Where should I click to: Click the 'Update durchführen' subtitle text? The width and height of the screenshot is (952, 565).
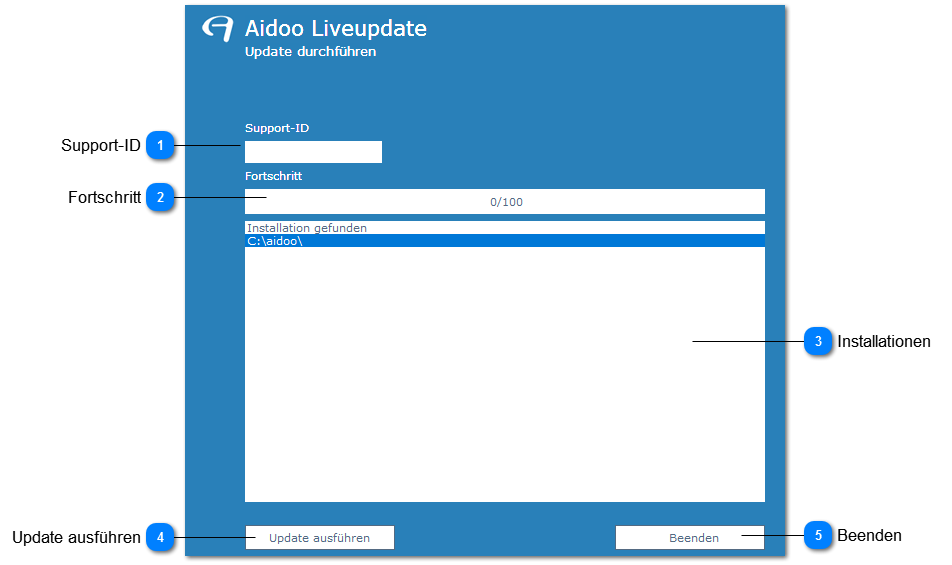tap(310, 52)
